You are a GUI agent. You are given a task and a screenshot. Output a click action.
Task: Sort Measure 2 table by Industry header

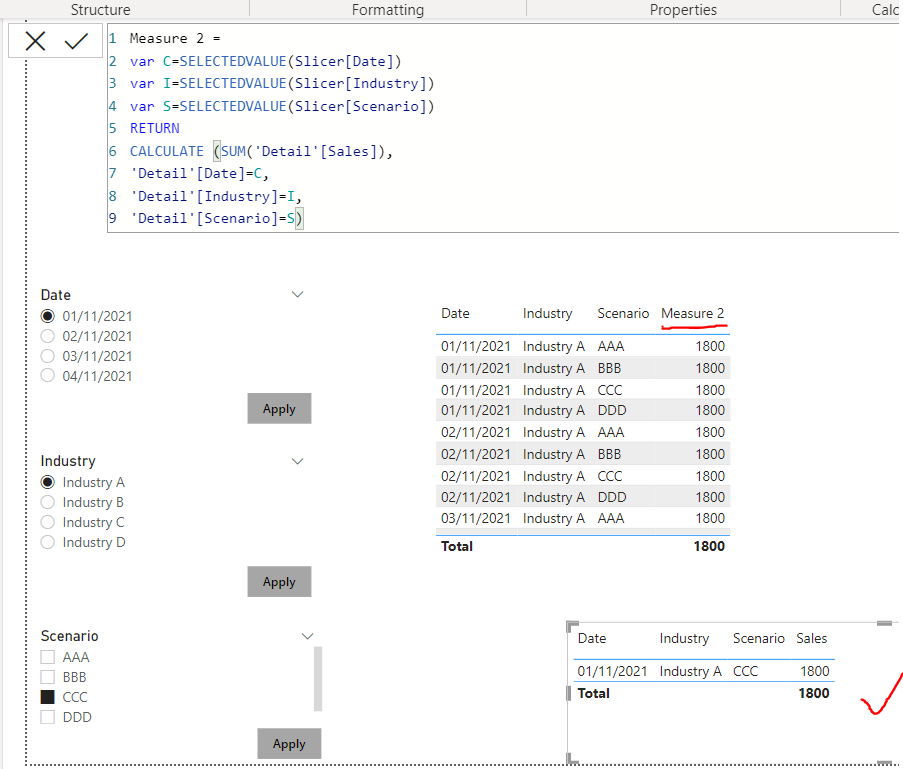tap(547, 313)
